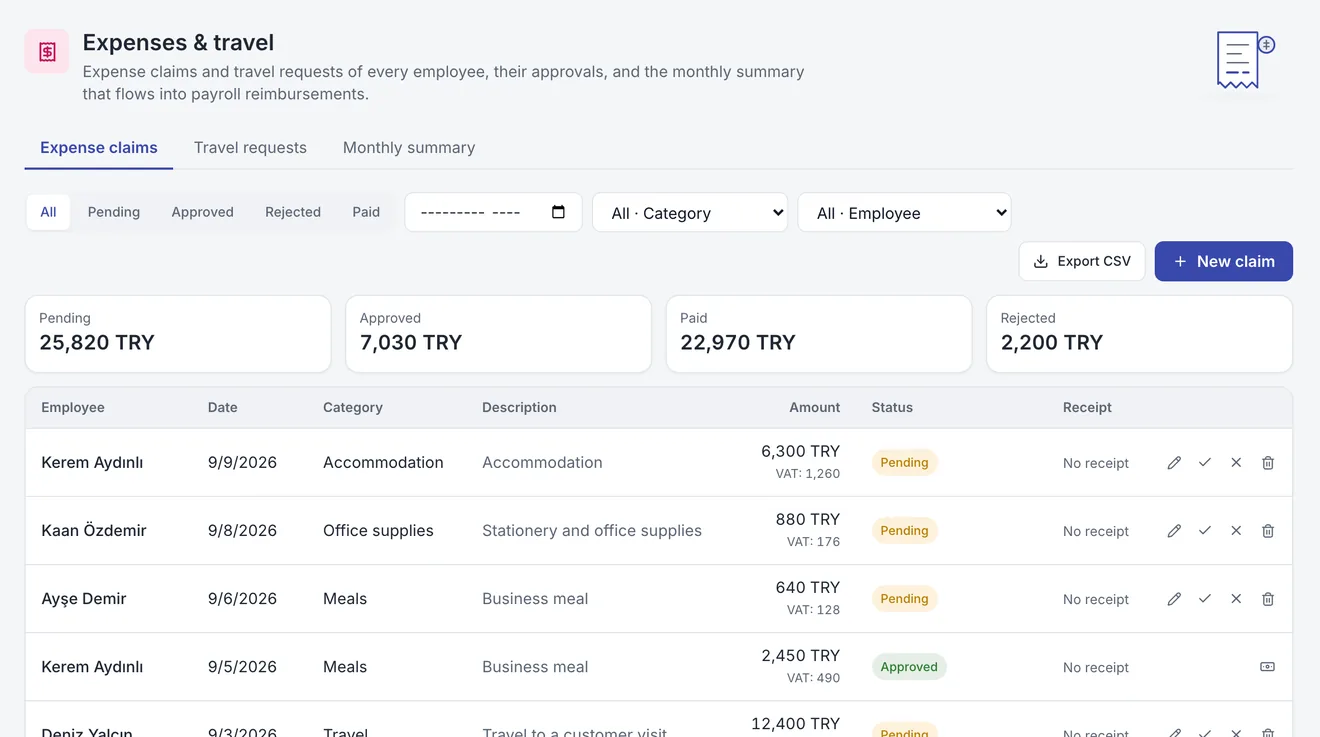
Task: Click the employee name Ayşe Demir
Action: (84, 599)
